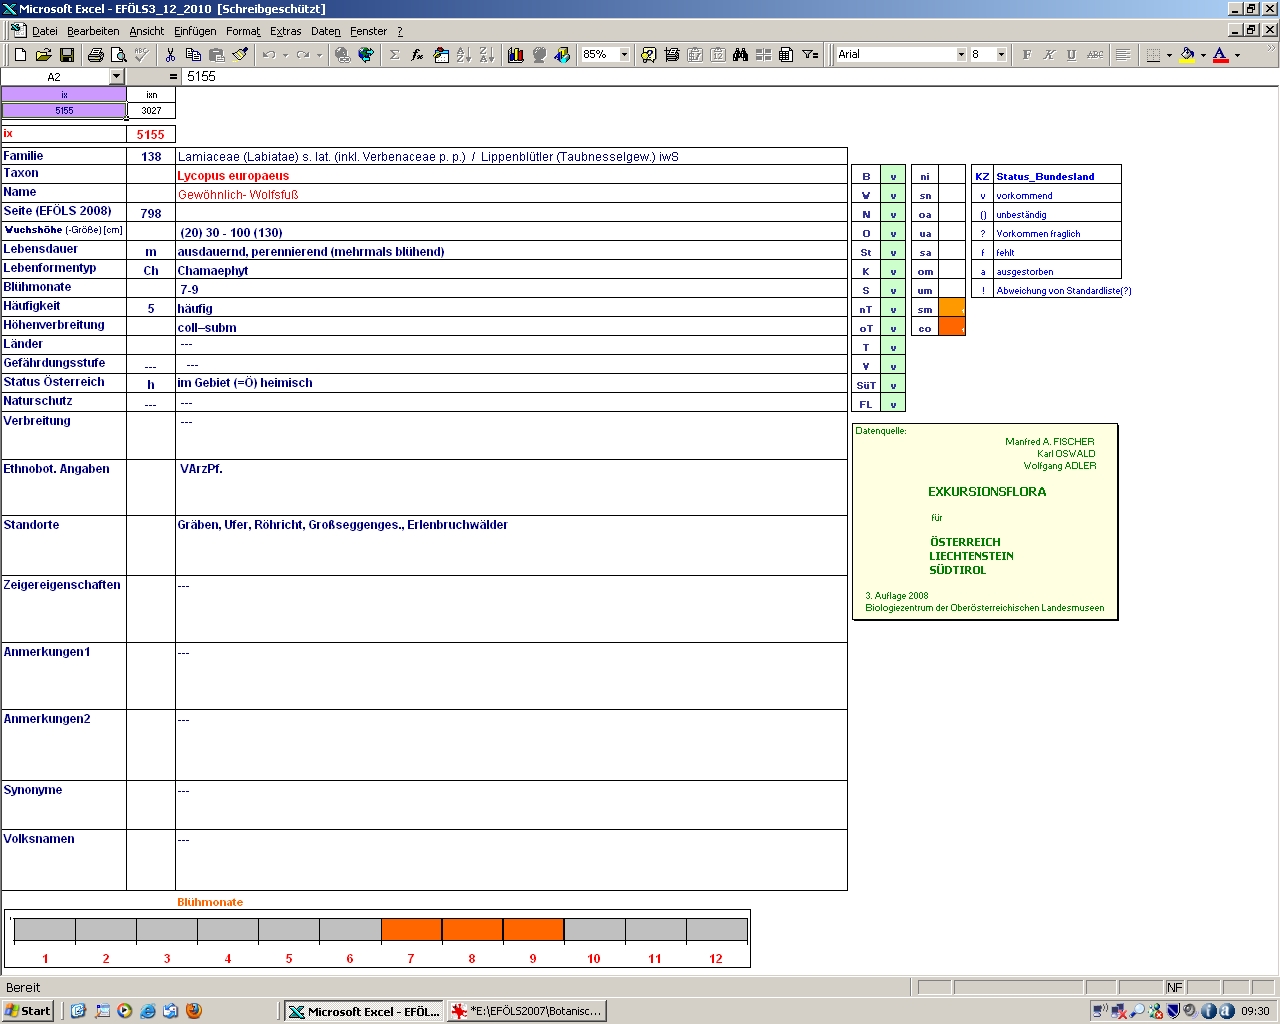The image size is (1280, 1024).
Task: Select cell 'Gewöhnlich- Wolfsfuß'
Action: [x=511, y=194]
